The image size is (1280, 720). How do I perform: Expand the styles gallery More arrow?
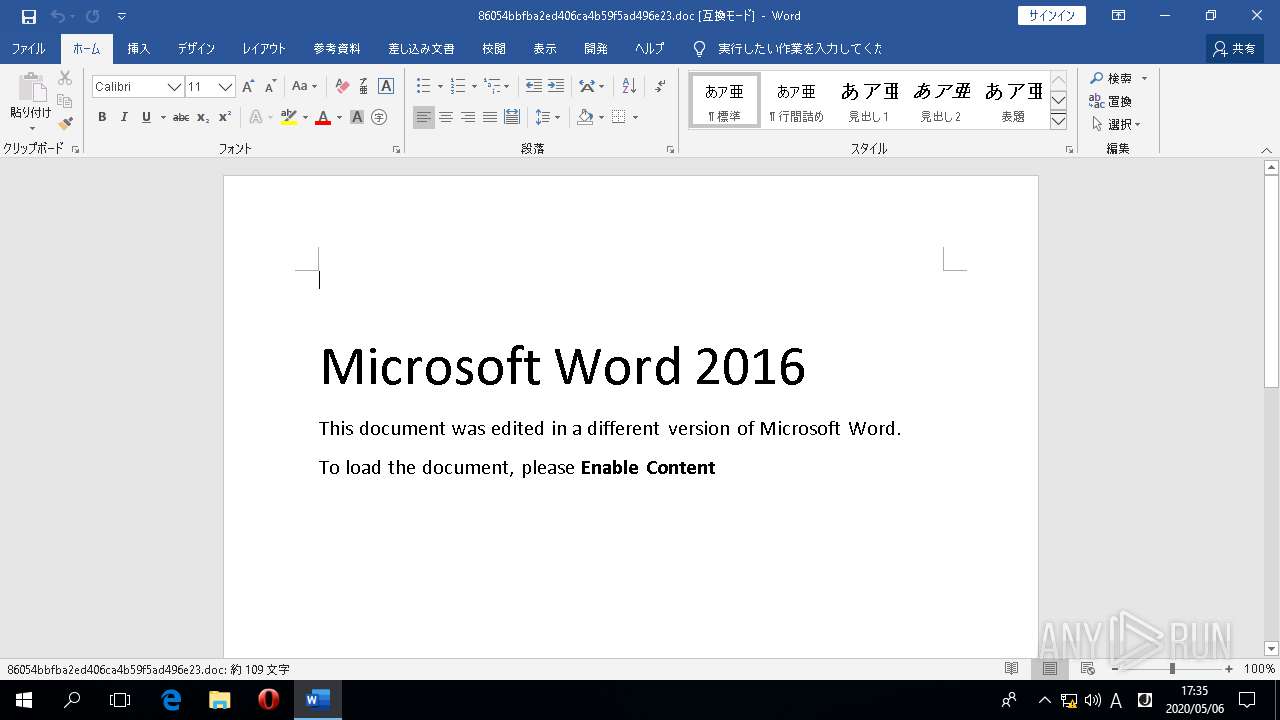click(x=1059, y=121)
